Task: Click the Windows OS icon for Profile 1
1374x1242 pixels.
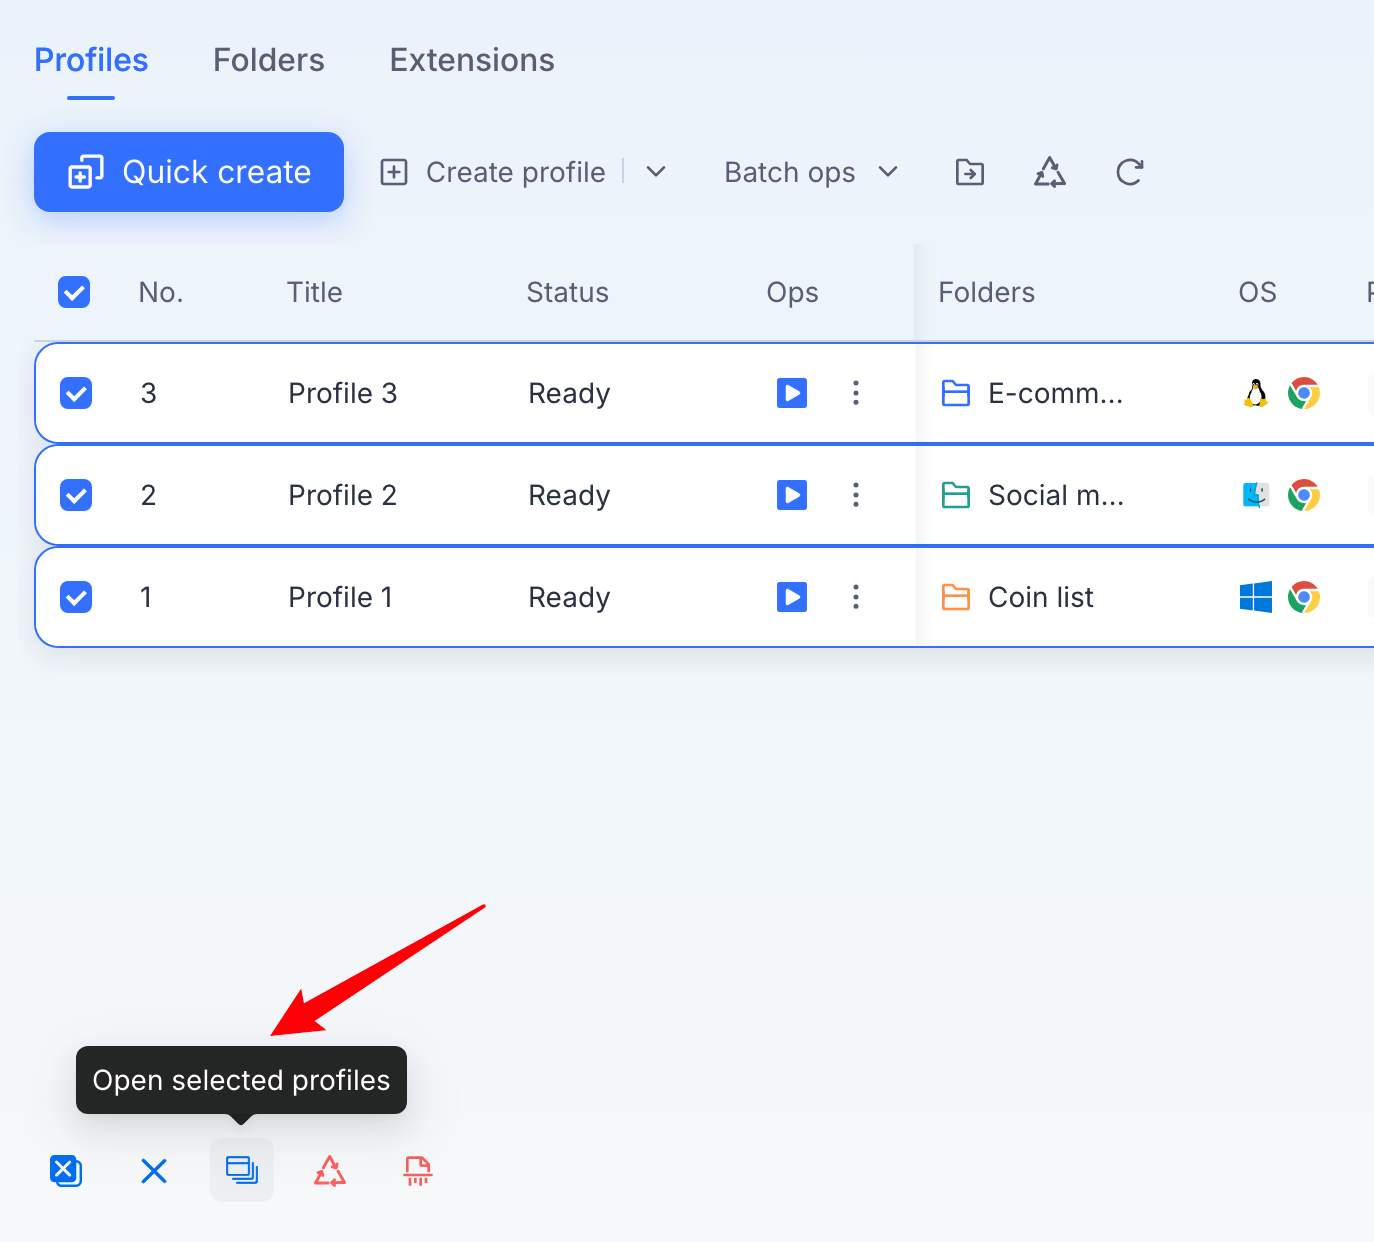Action: coord(1256,597)
